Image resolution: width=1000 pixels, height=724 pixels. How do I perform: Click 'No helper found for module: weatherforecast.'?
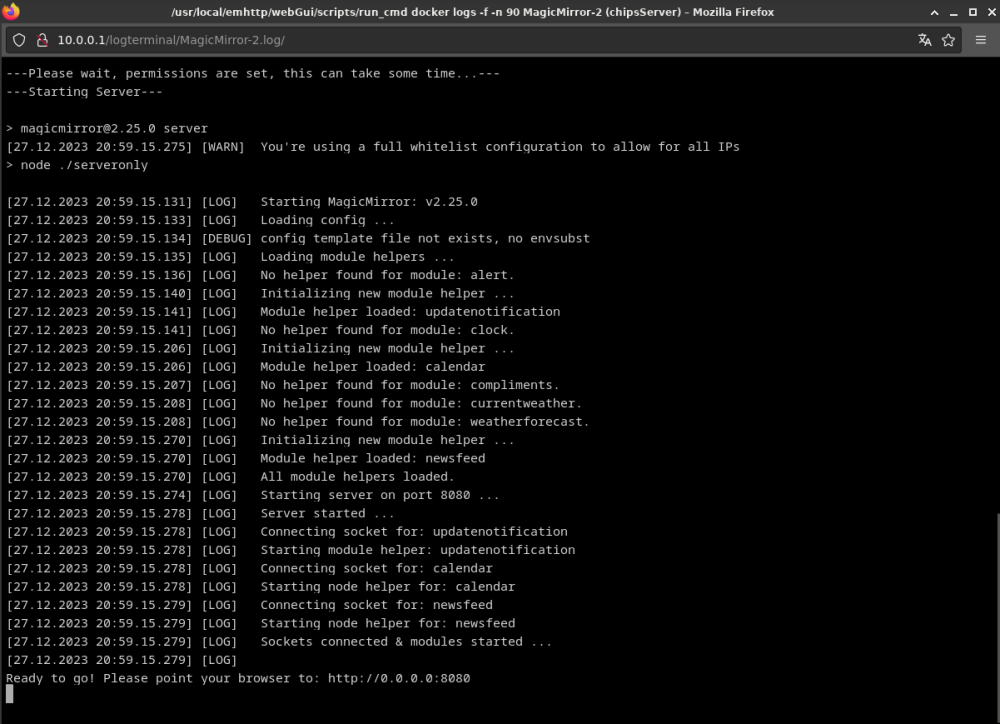point(425,422)
